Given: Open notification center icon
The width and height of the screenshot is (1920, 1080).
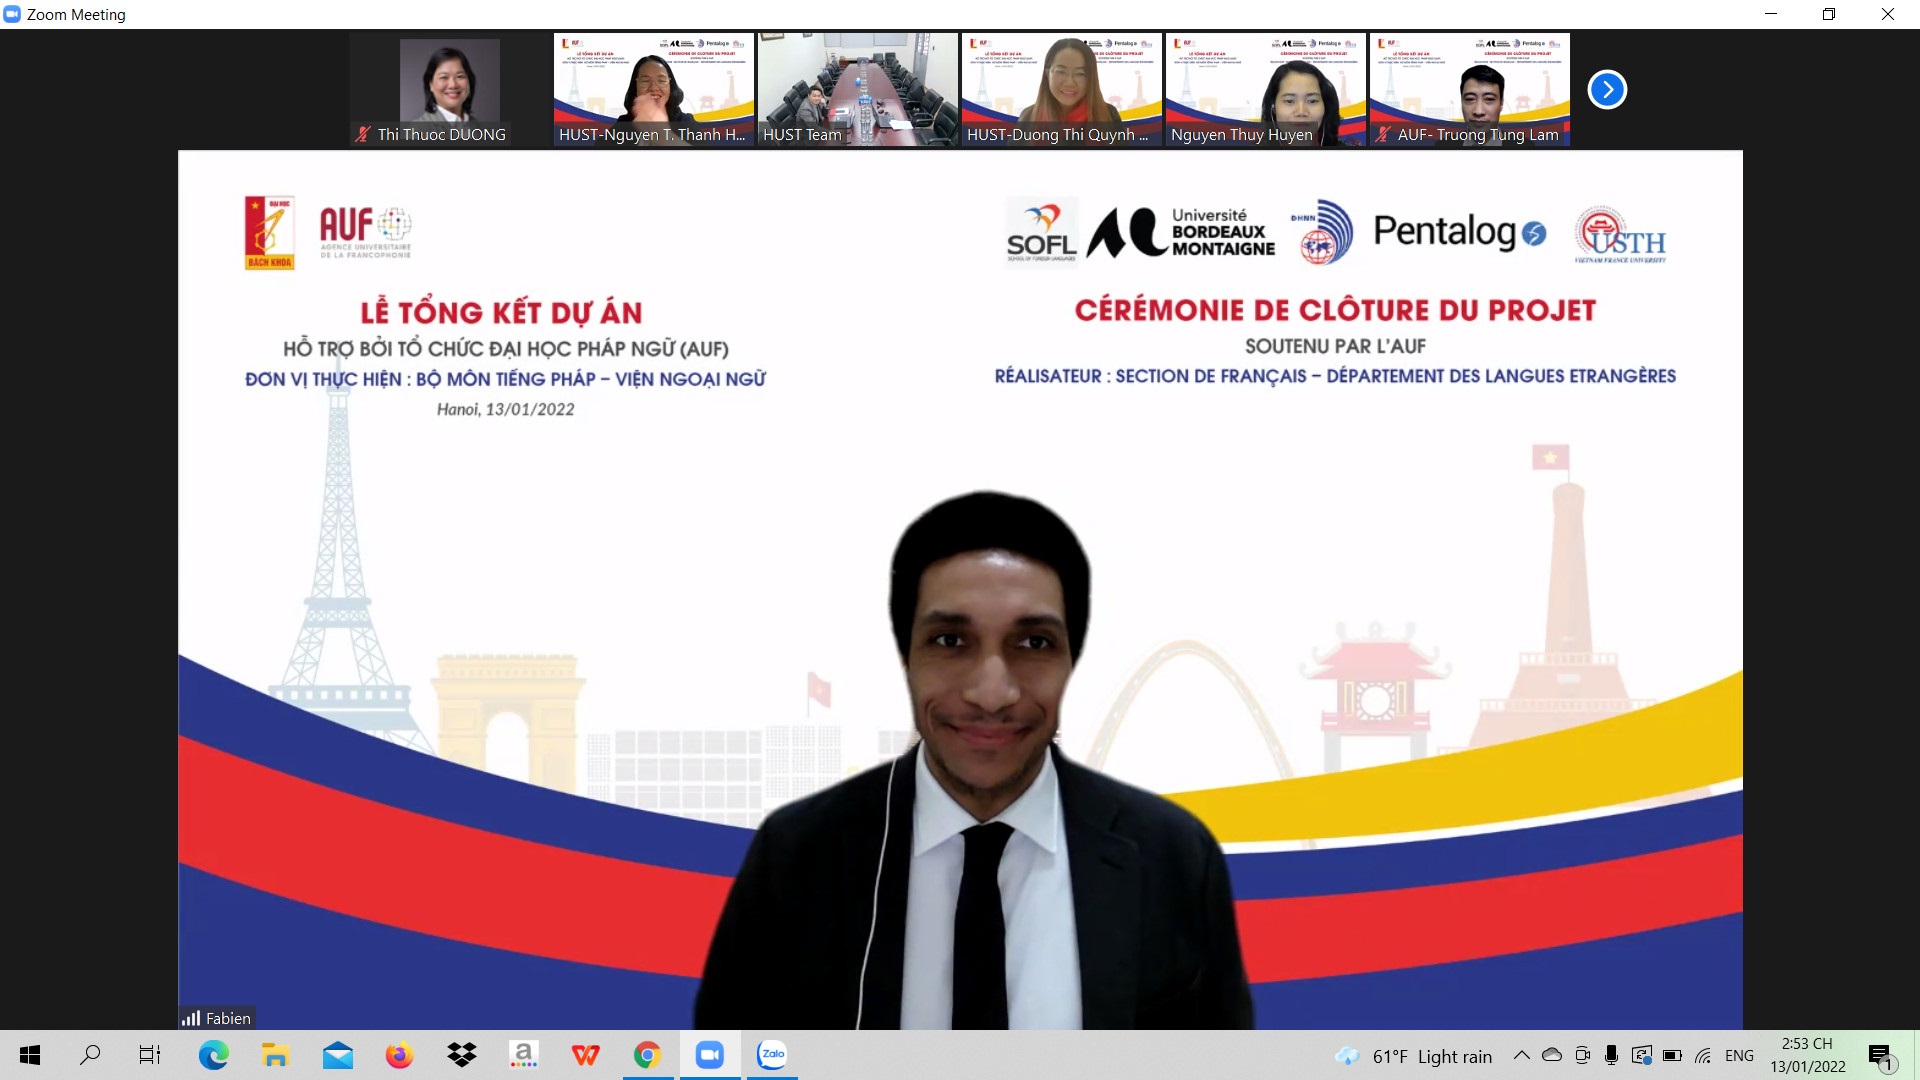Looking at the screenshot, I should point(1880,1055).
